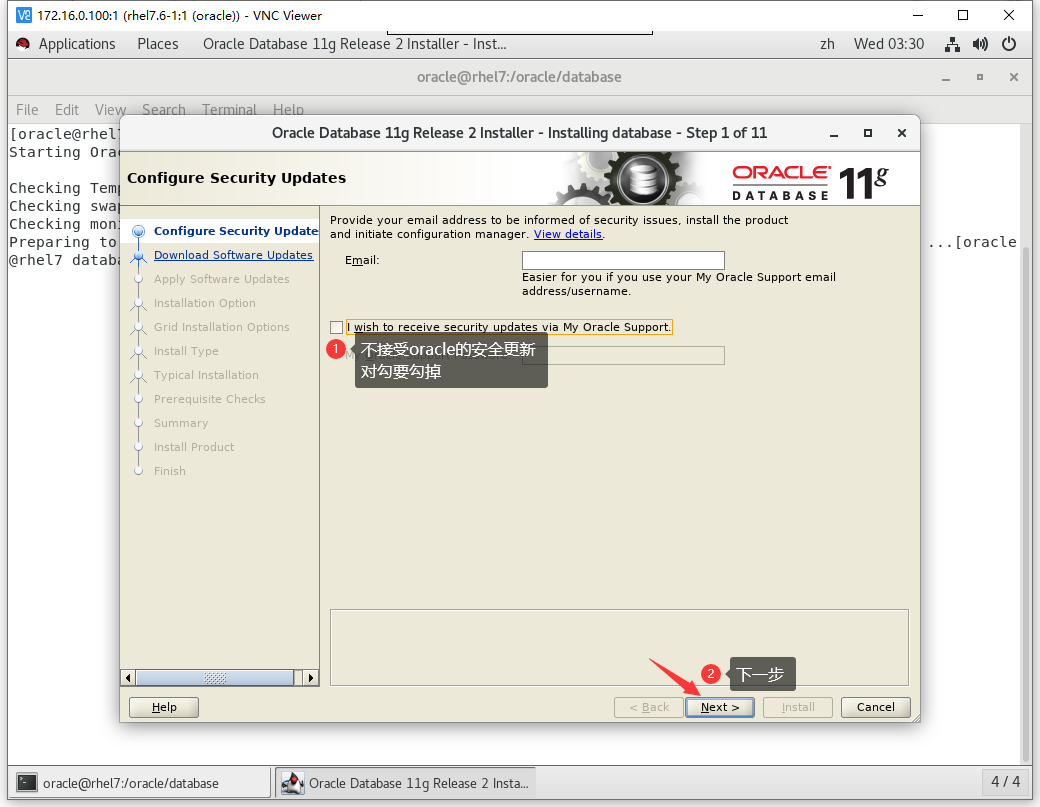Open the terminal Edit menu

click(66, 109)
